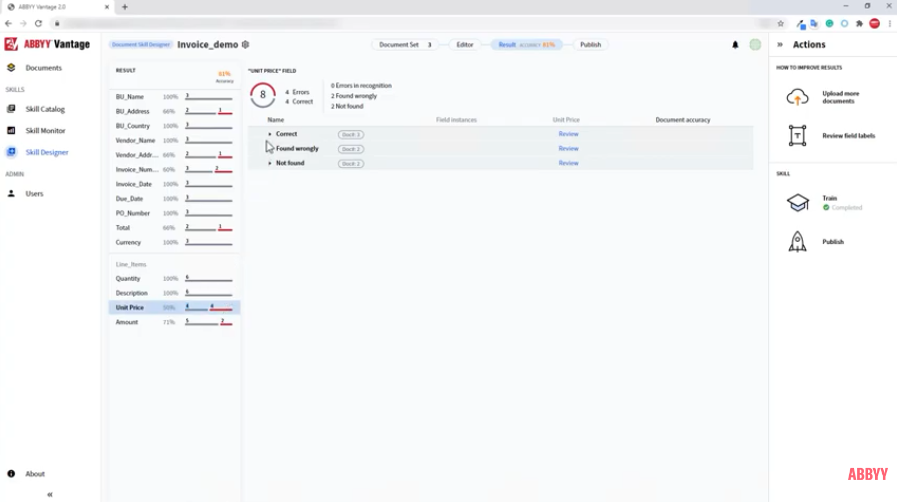Click the Train graduation cap icon
Viewport: 897px width, 502px height.
pyautogui.click(x=797, y=202)
